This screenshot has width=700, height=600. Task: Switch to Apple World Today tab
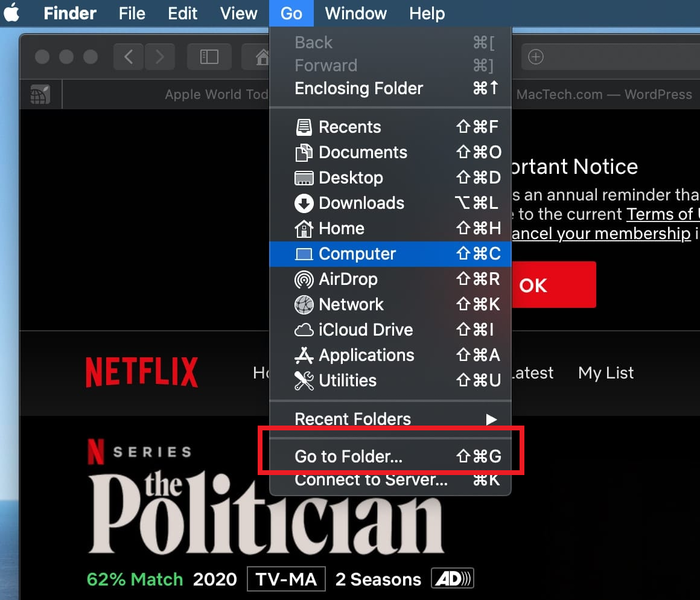(216, 95)
